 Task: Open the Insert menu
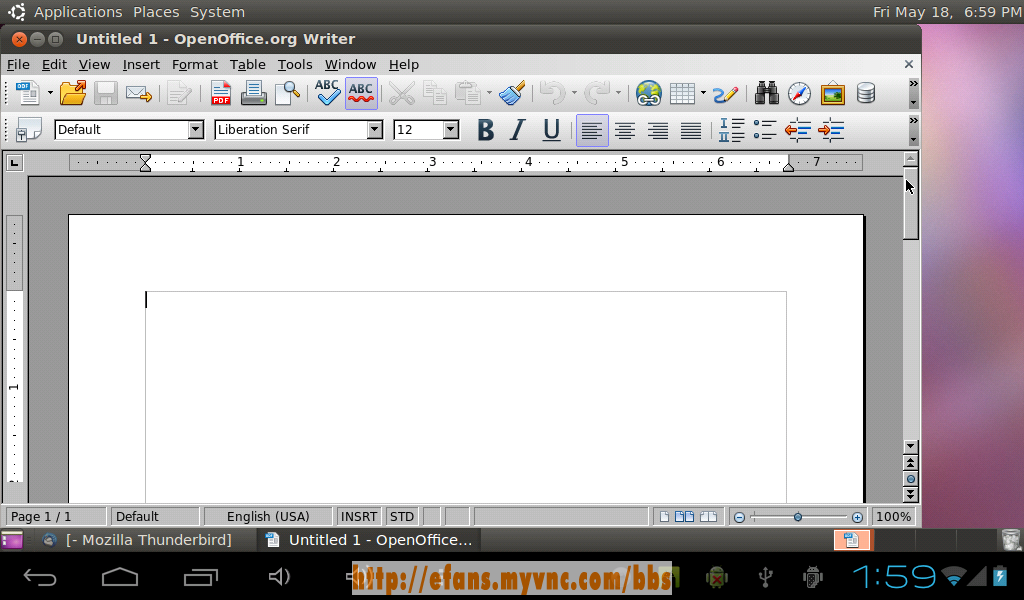(141, 65)
